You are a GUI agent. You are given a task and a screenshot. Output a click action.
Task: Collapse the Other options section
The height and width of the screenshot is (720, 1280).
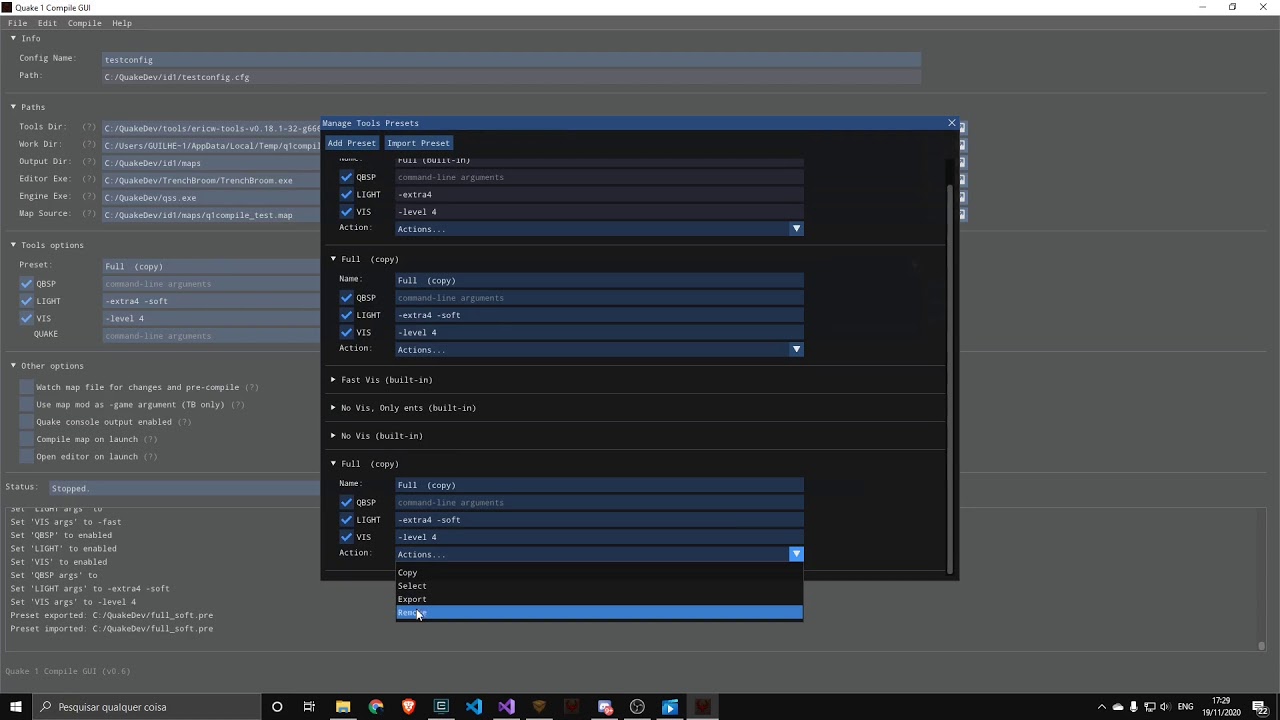[13, 366]
